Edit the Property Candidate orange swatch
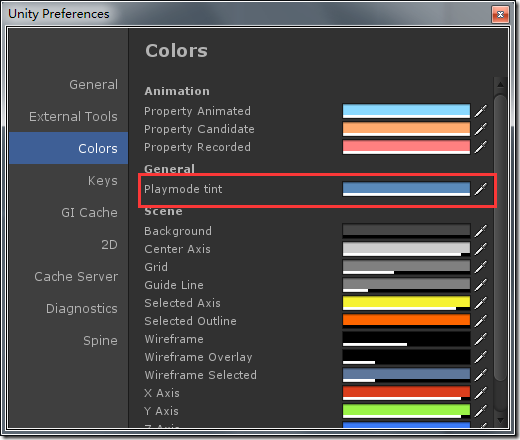The image size is (520, 440). pyautogui.click(x=406, y=129)
